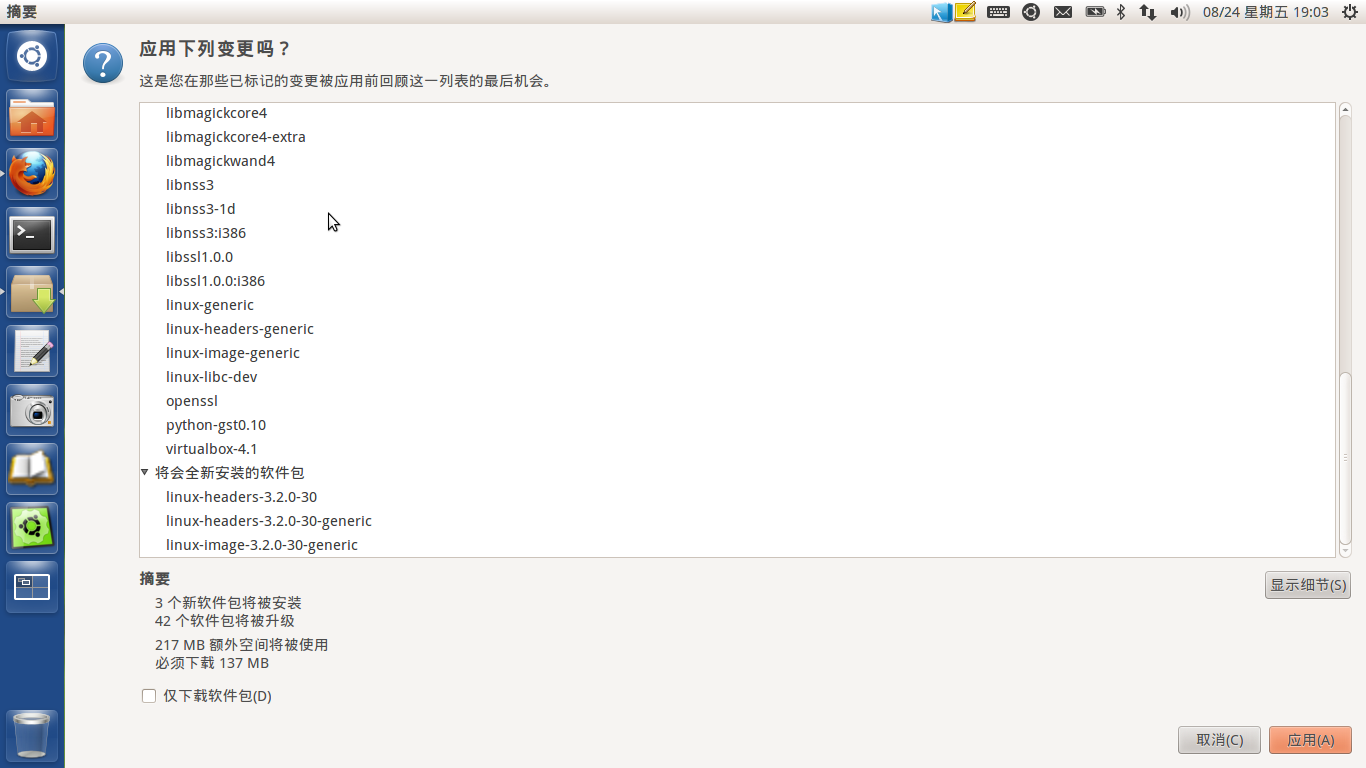Select linux-headers-generic package
The width and height of the screenshot is (1366, 768).
pyautogui.click(x=737, y=329)
